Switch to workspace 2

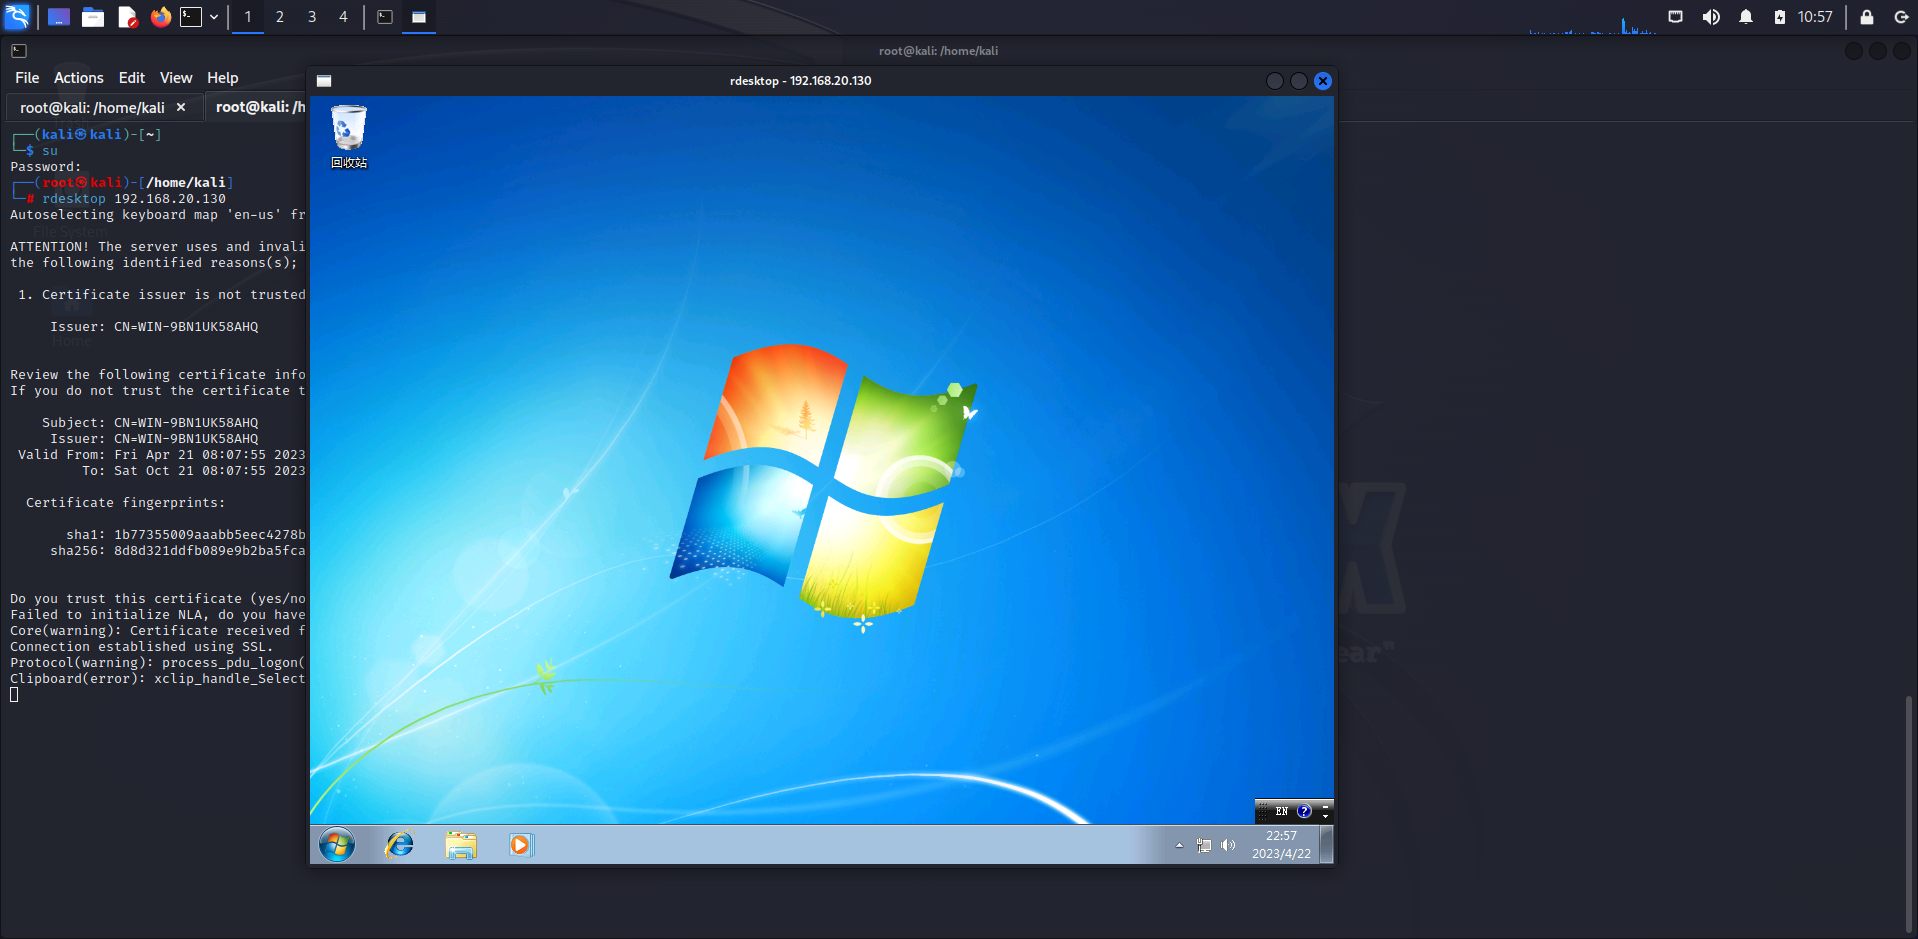click(x=280, y=17)
